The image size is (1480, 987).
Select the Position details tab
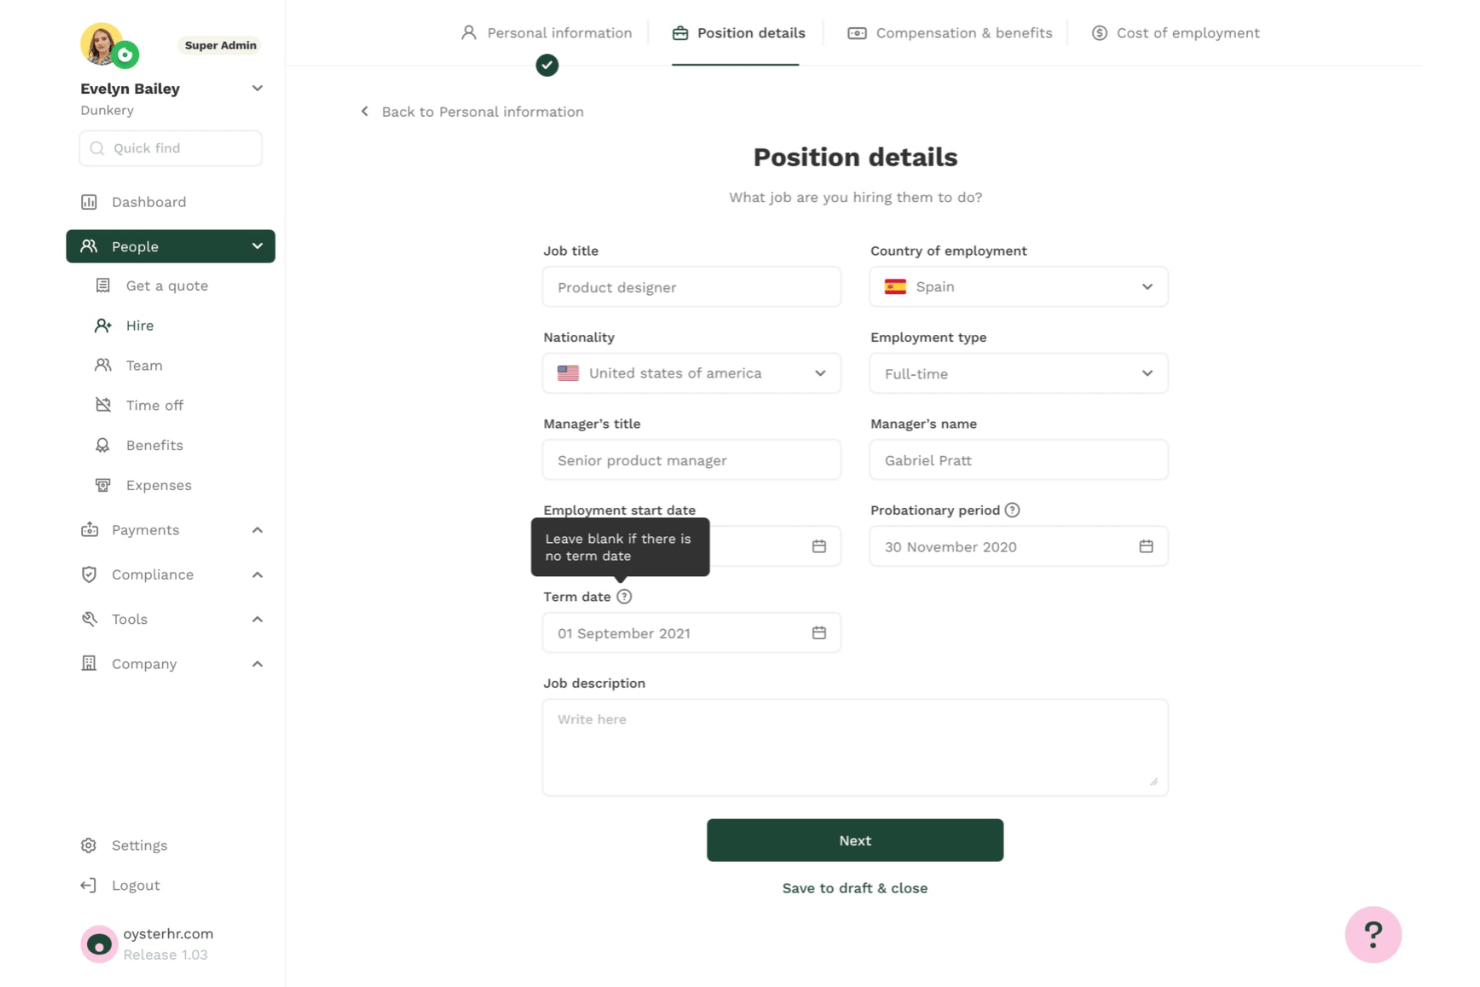point(738,33)
